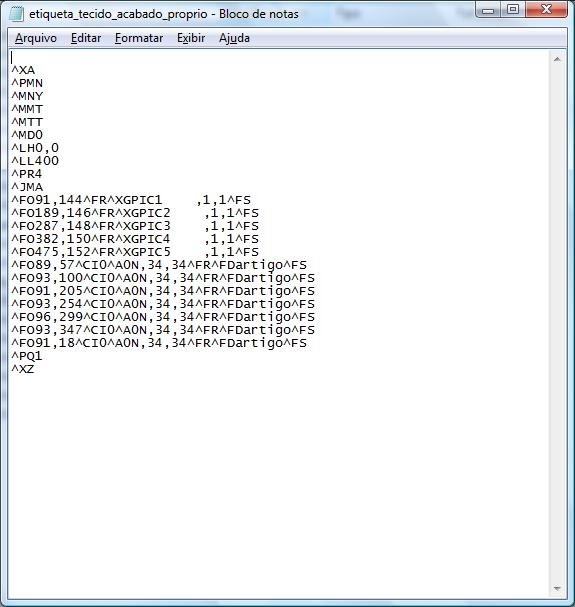
Task: Place cursor at end of ^XZ line
Action: 35,369
